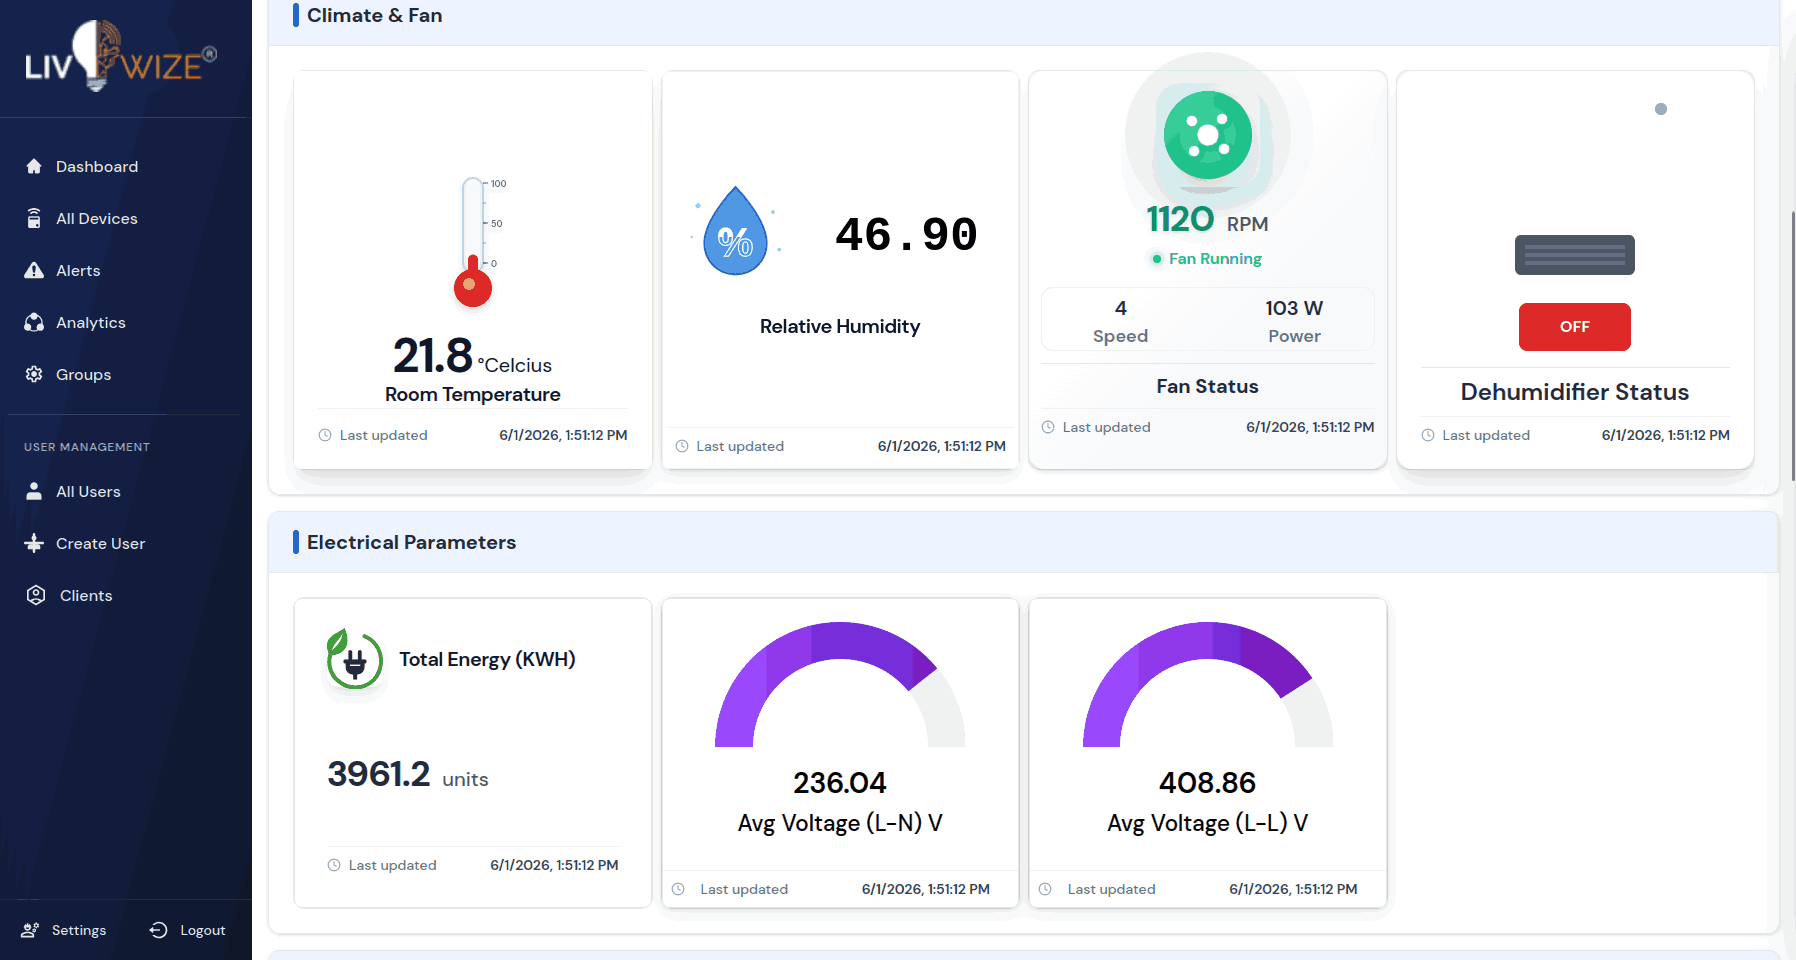
Task: Click the Create User plus icon
Action: click(34, 543)
